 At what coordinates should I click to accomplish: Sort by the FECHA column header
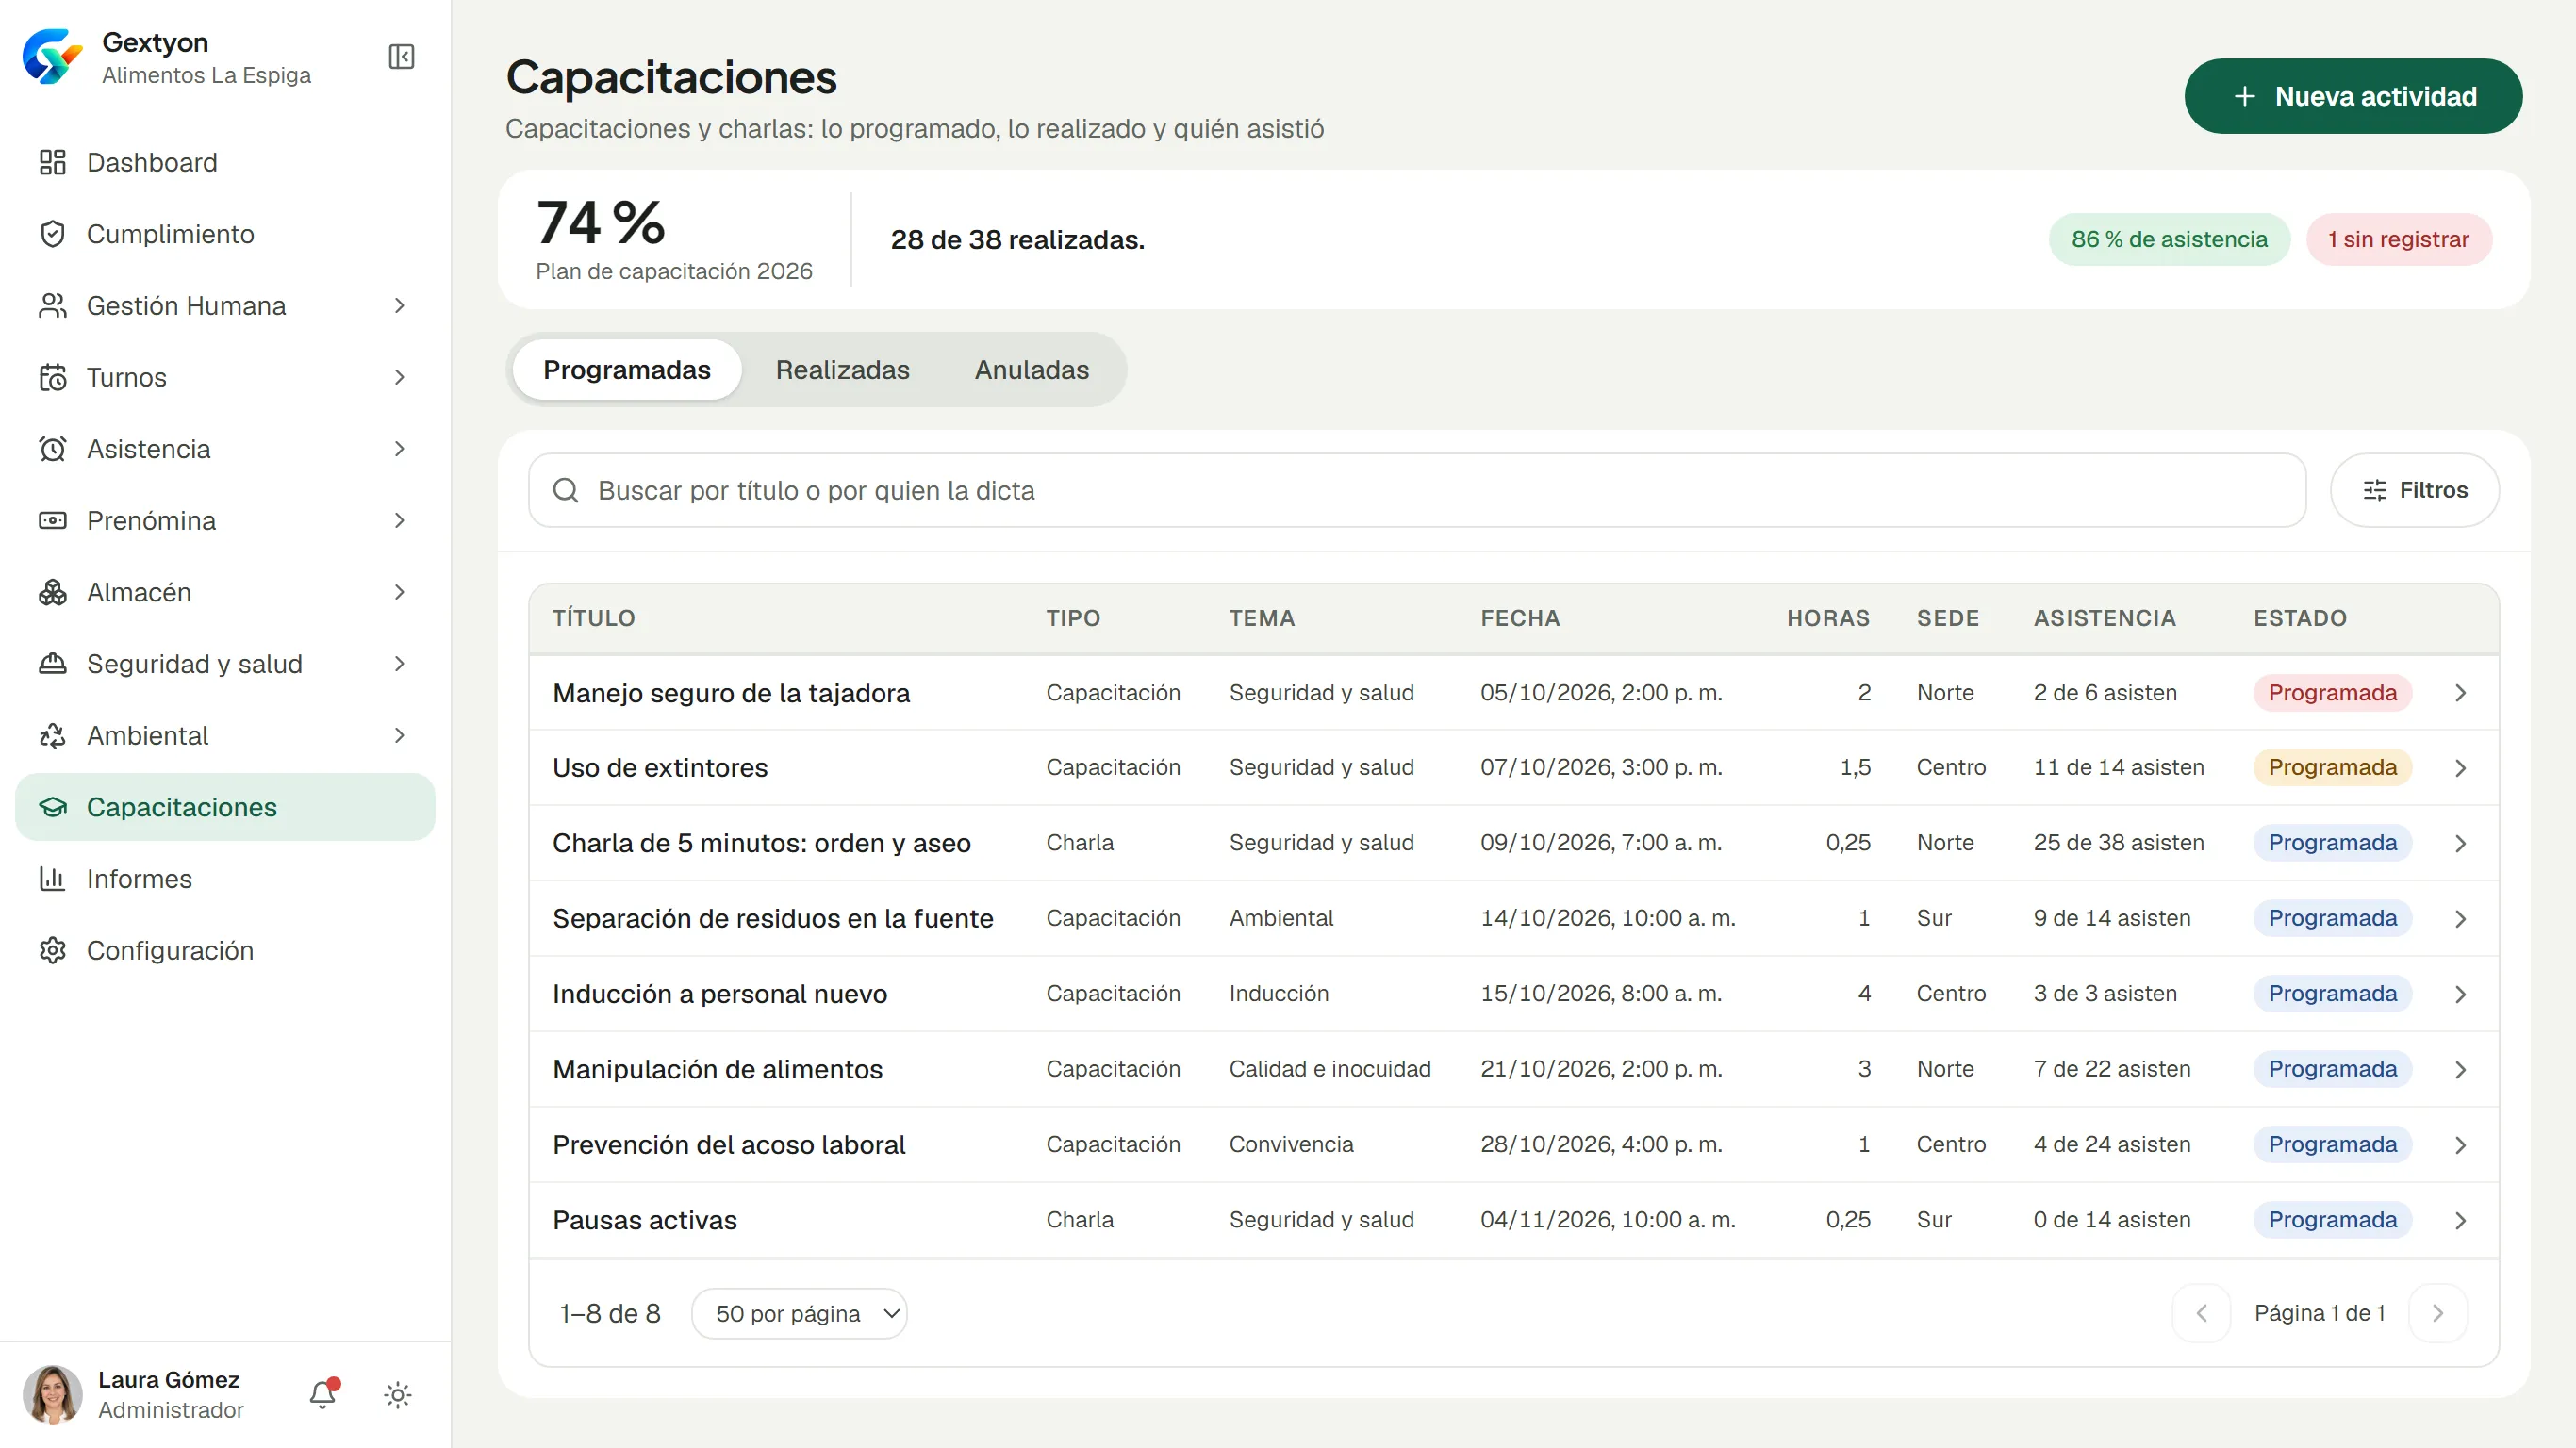1520,618
